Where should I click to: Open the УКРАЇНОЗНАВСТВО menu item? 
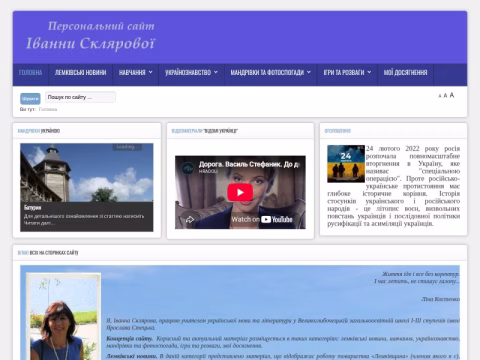pyautogui.click(x=188, y=72)
